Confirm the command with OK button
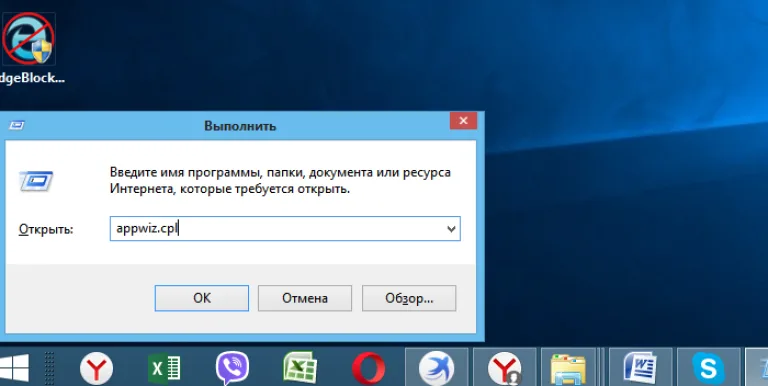This screenshot has height=386, width=768. coord(202,298)
